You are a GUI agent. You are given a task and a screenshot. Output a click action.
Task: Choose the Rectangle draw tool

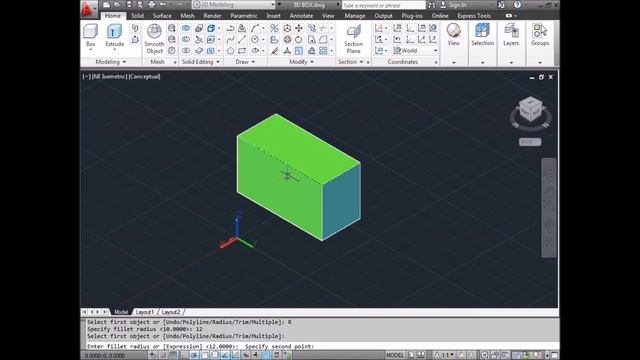coord(242,51)
